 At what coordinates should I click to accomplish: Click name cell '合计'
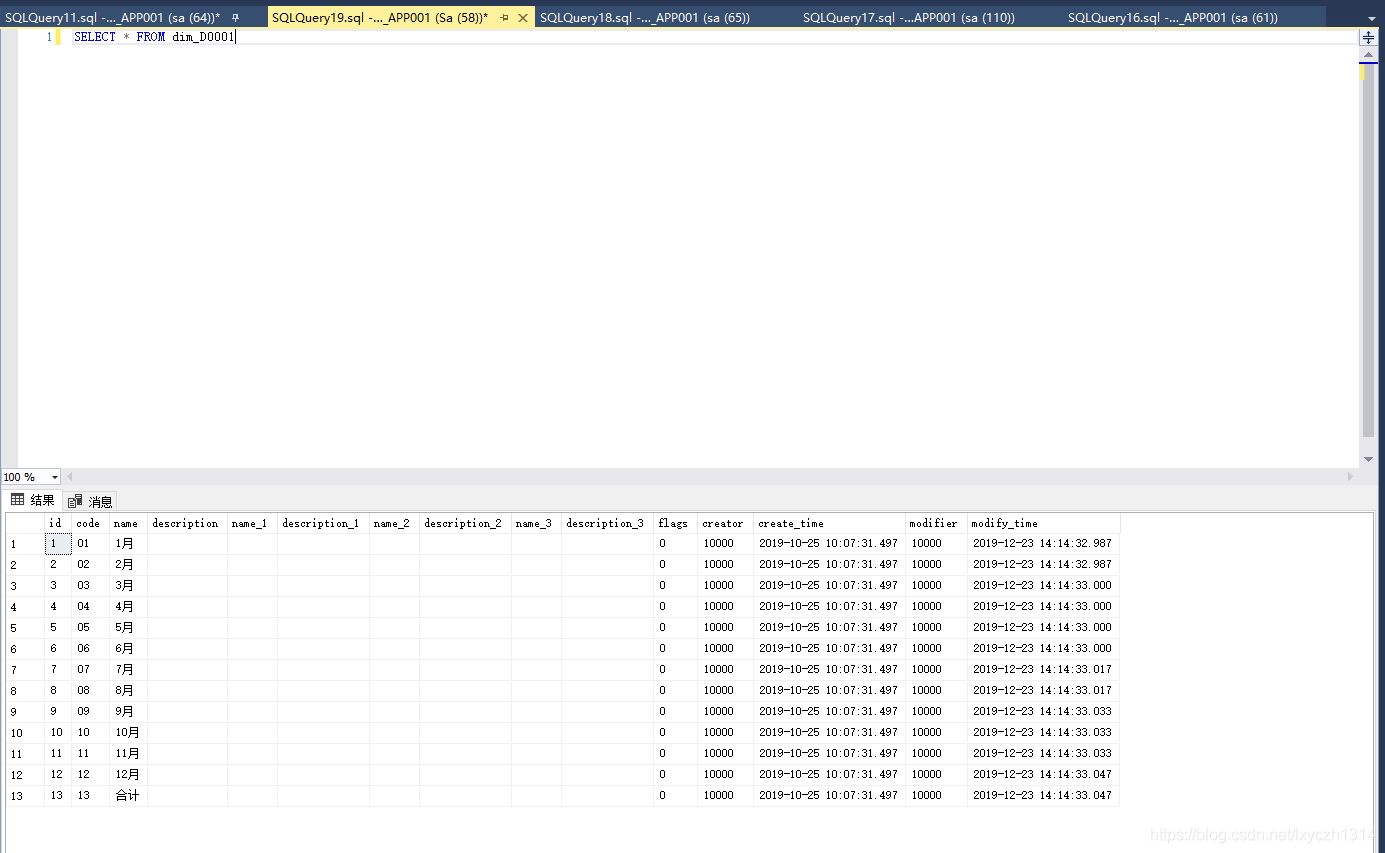coord(128,796)
